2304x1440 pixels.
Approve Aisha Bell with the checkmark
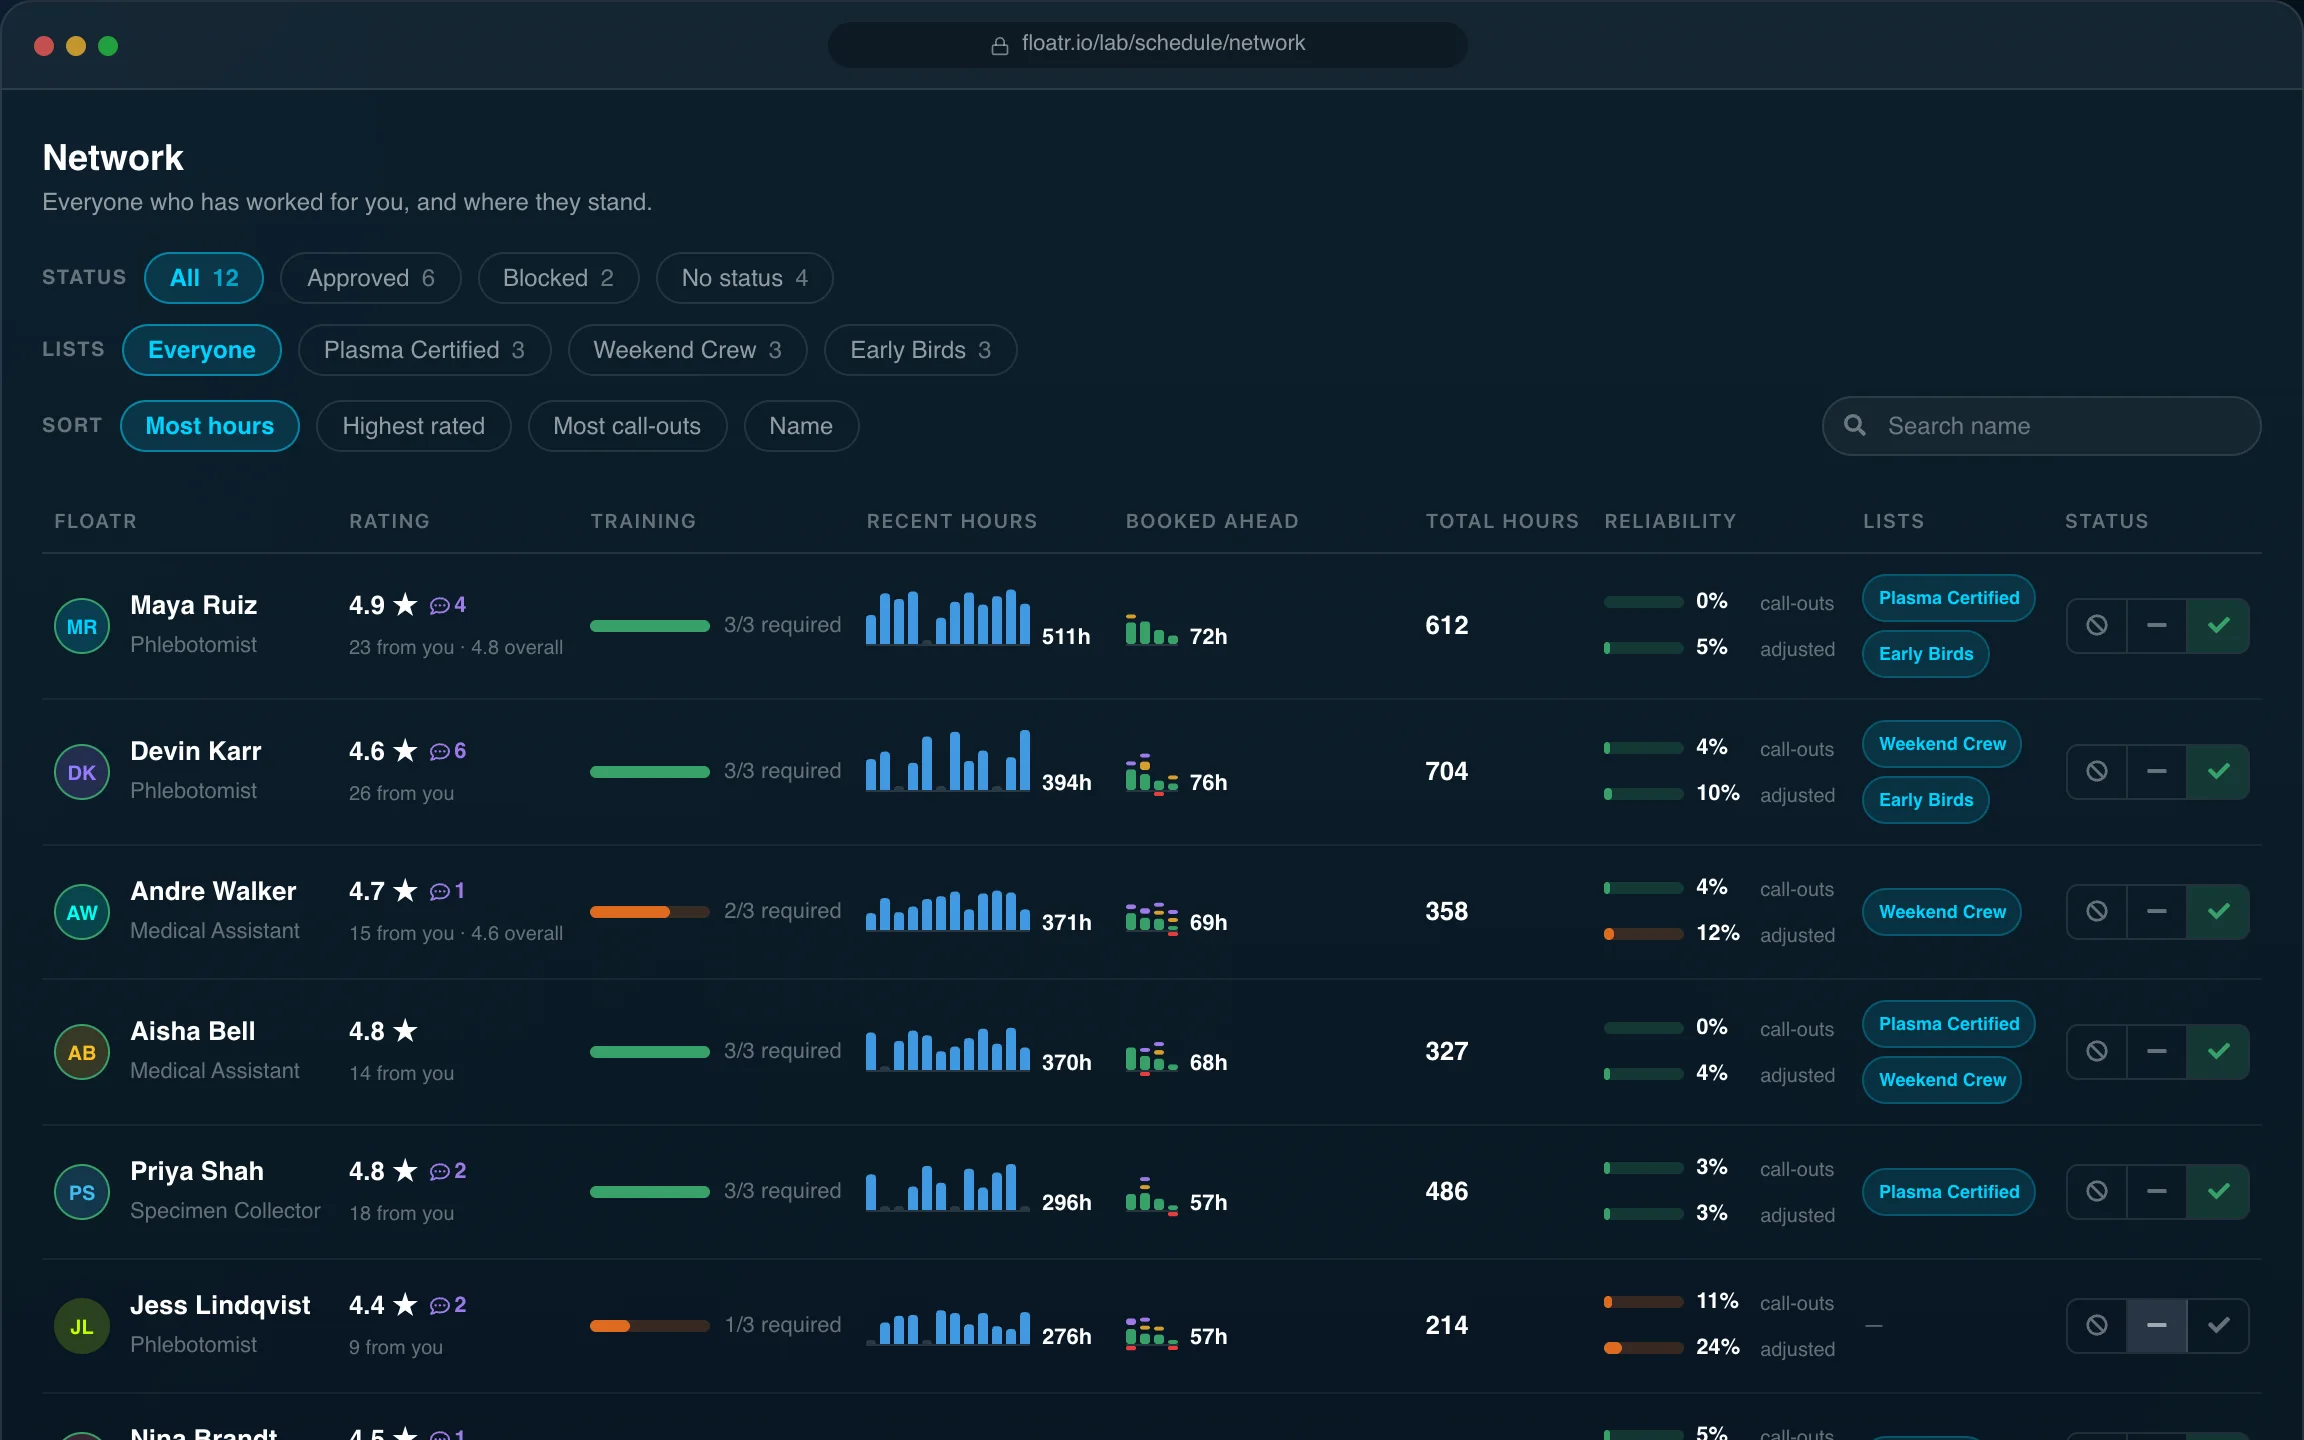(x=2218, y=1051)
